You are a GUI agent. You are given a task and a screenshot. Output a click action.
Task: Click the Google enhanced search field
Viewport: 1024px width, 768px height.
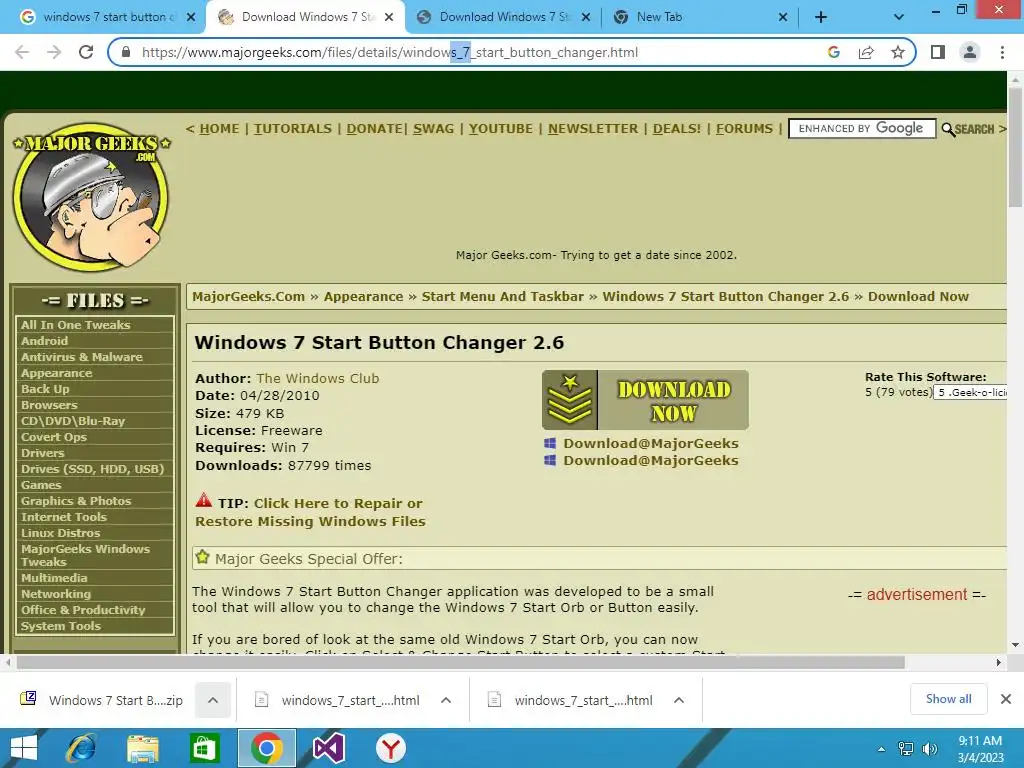click(862, 129)
